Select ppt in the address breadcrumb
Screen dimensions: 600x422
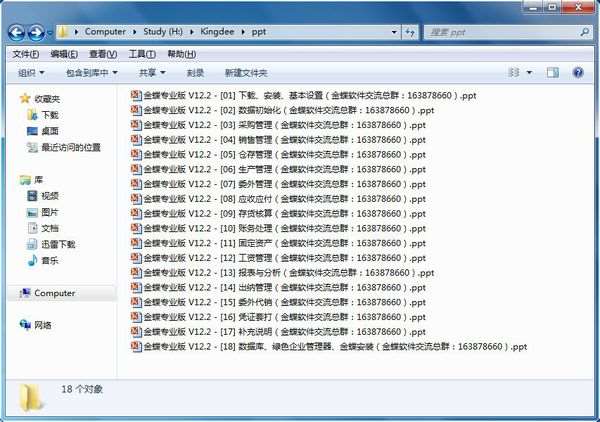[x=259, y=32]
